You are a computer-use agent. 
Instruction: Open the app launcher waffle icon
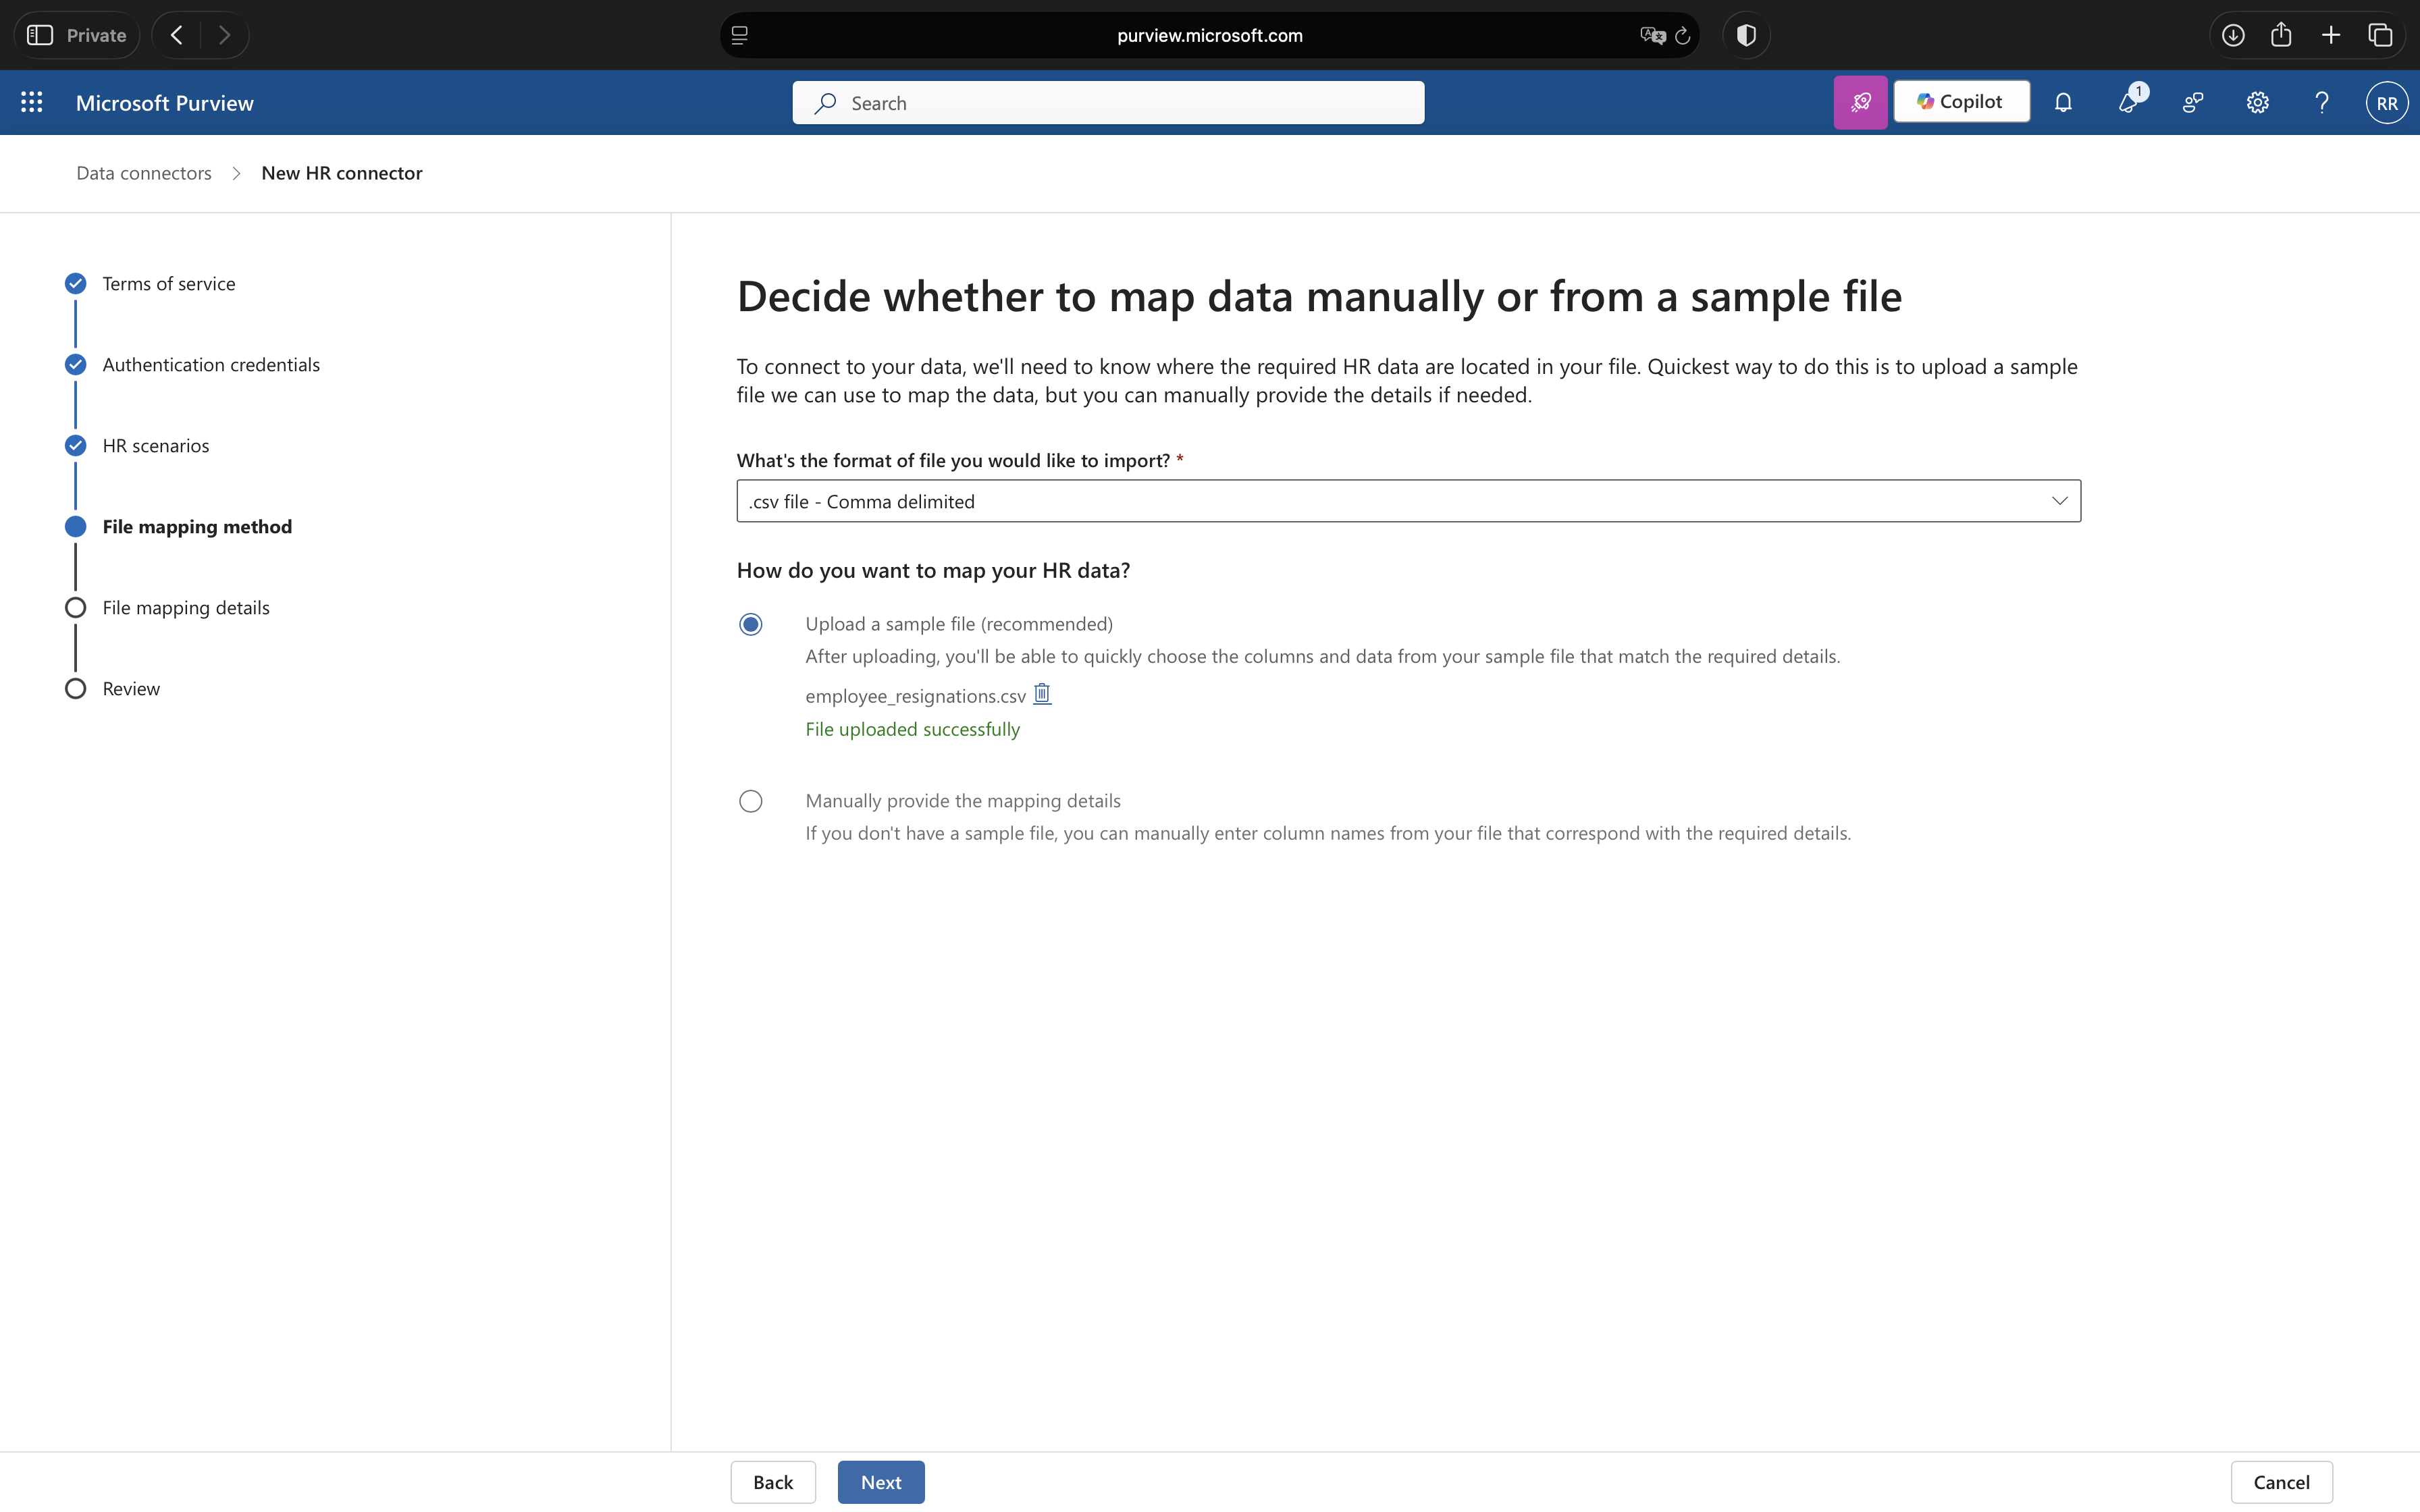pos(31,102)
